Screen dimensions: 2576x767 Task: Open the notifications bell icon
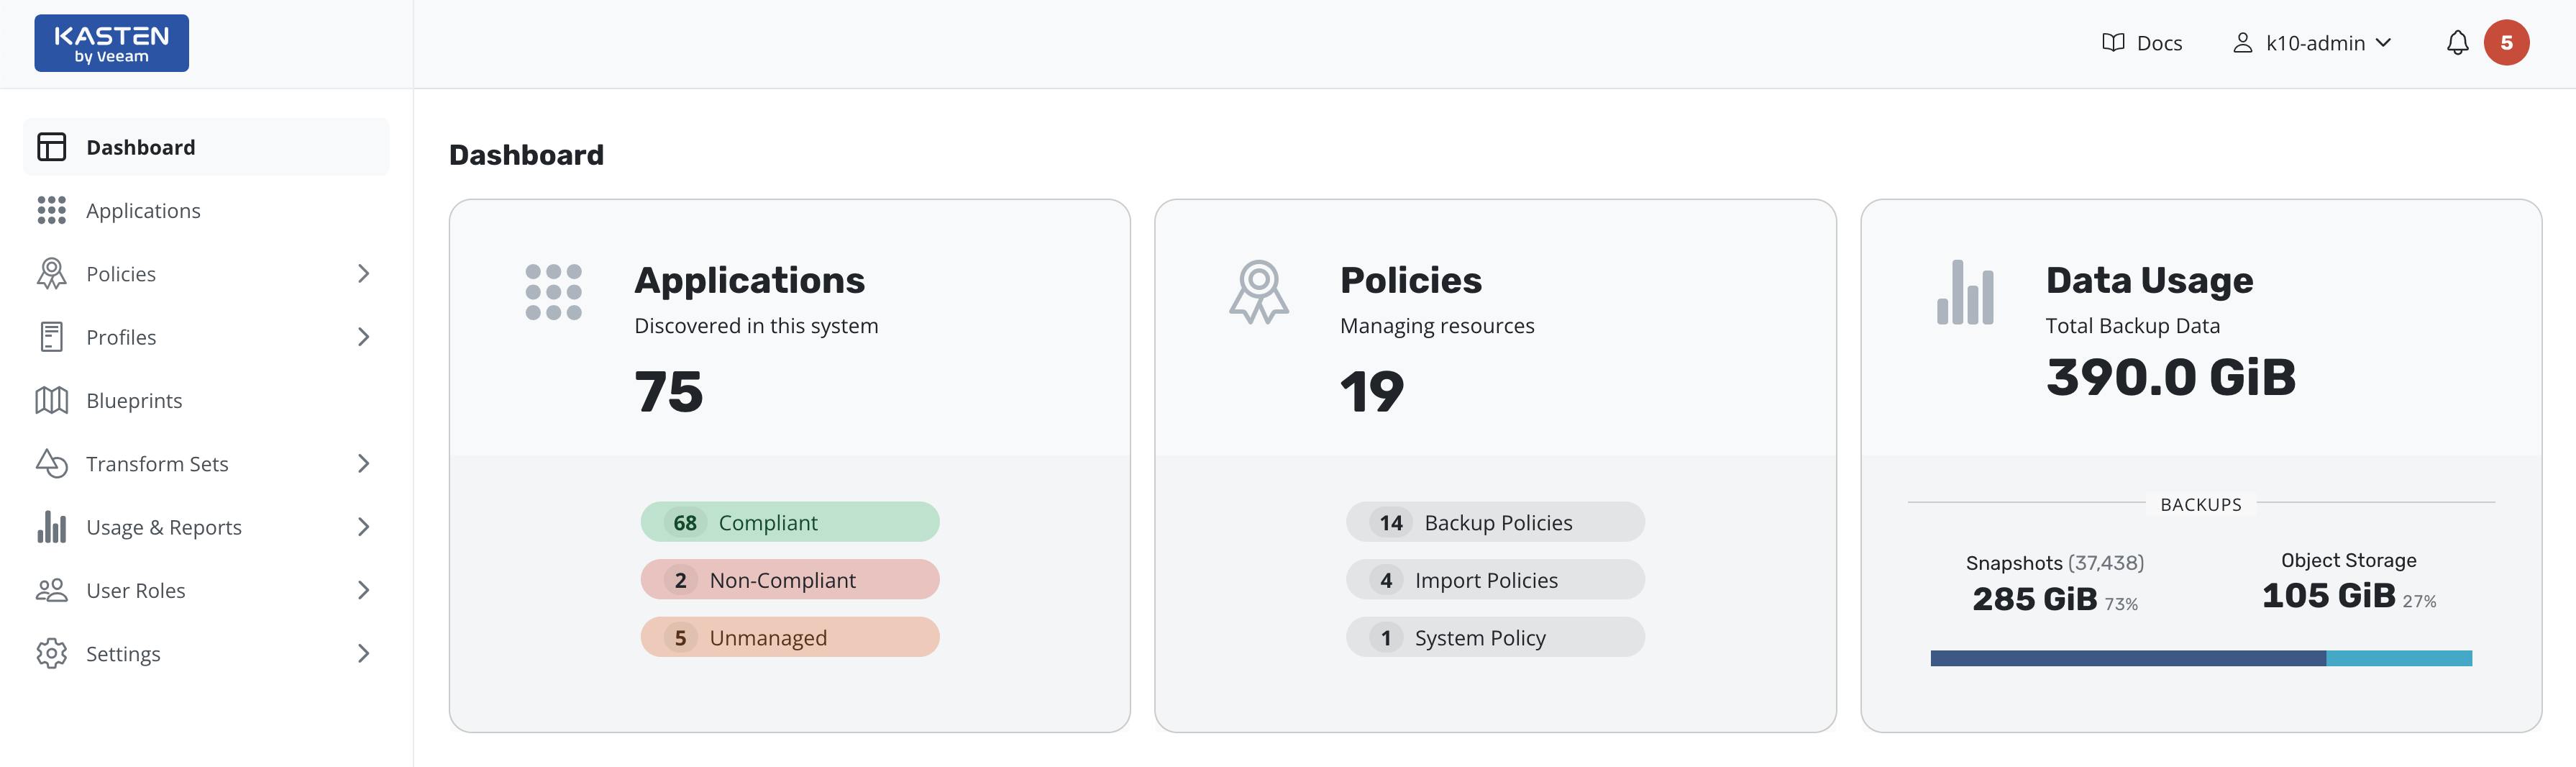tap(2457, 43)
